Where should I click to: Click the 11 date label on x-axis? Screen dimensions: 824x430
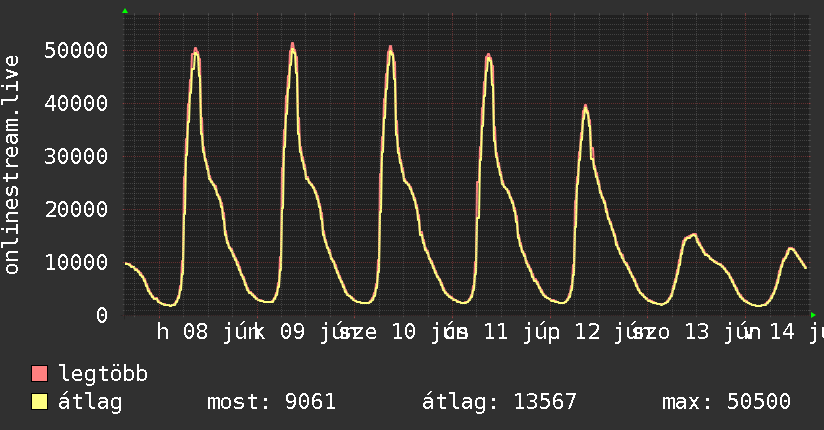[496, 332]
